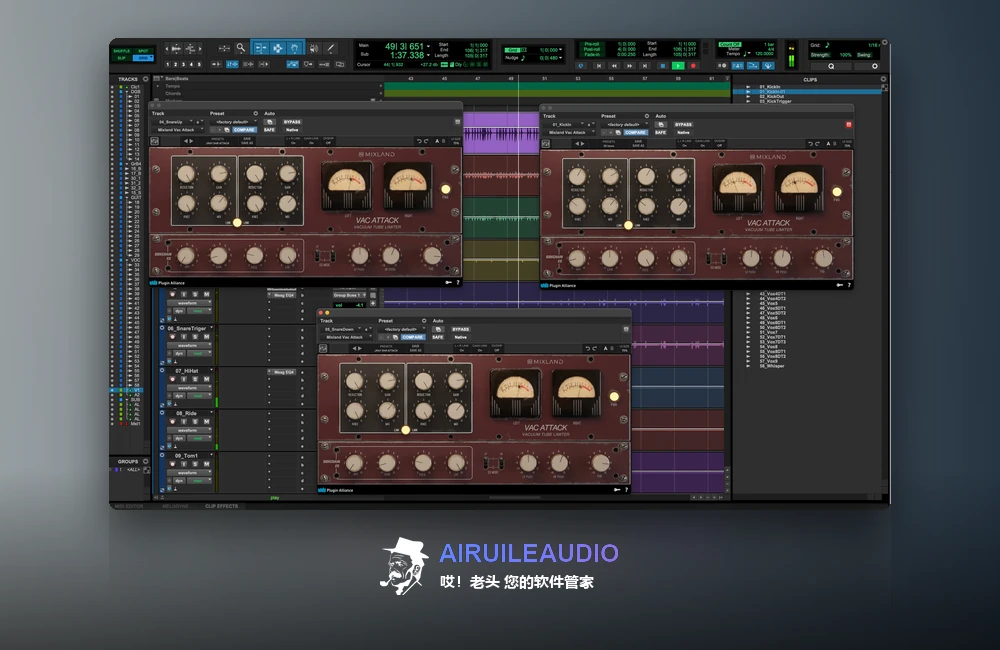This screenshot has width=1000, height=650.
Task: Click COMPARE in 05_SnareDown plugin window
Action: click(413, 337)
